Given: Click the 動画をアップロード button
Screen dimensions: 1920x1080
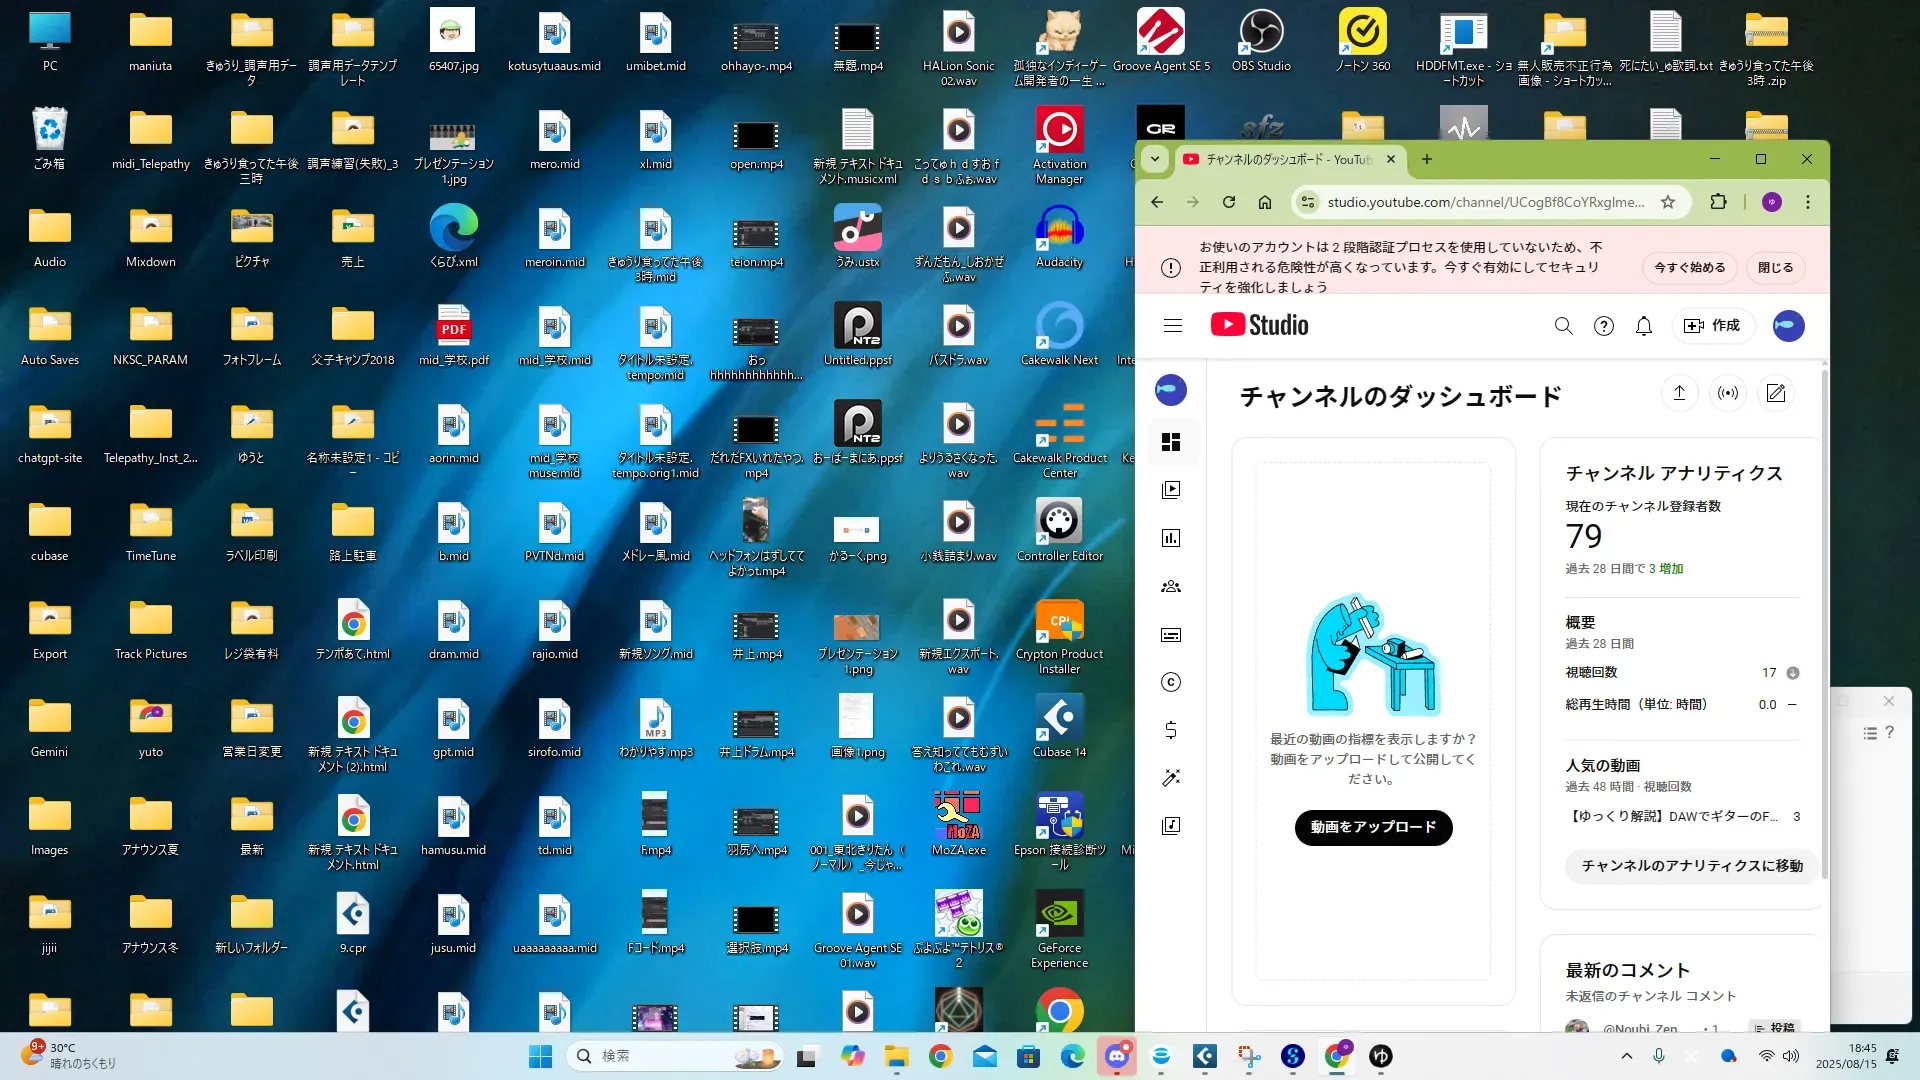Looking at the screenshot, I should pyautogui.click(x=1373, y=827).
